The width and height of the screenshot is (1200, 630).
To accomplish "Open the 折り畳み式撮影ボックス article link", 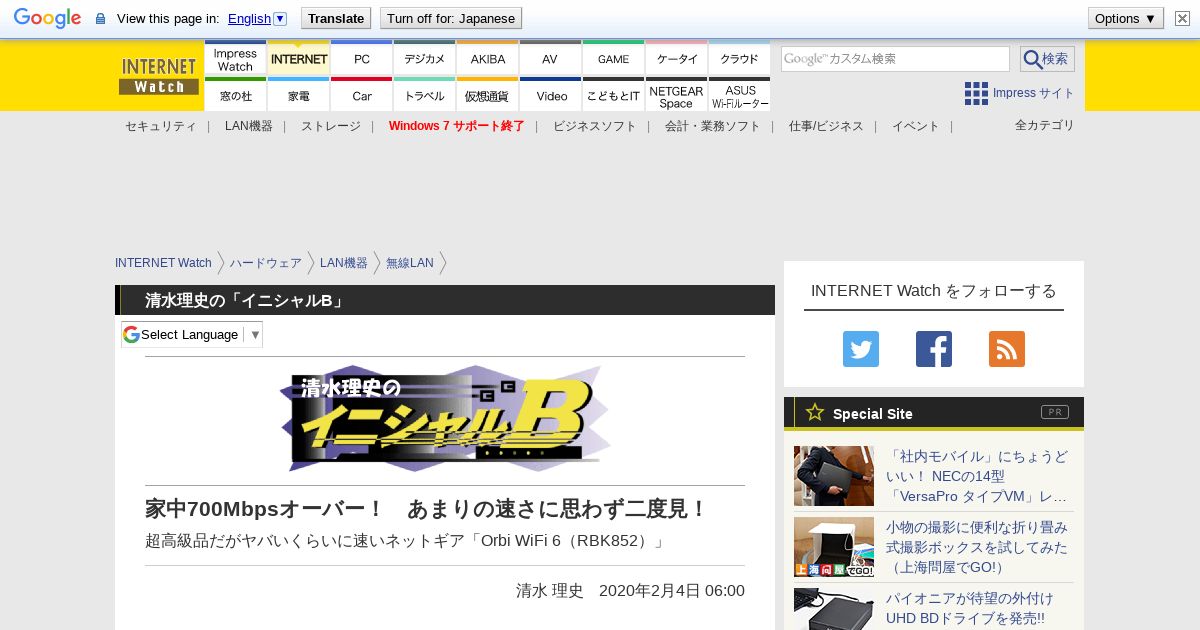I will coord(977,547).
